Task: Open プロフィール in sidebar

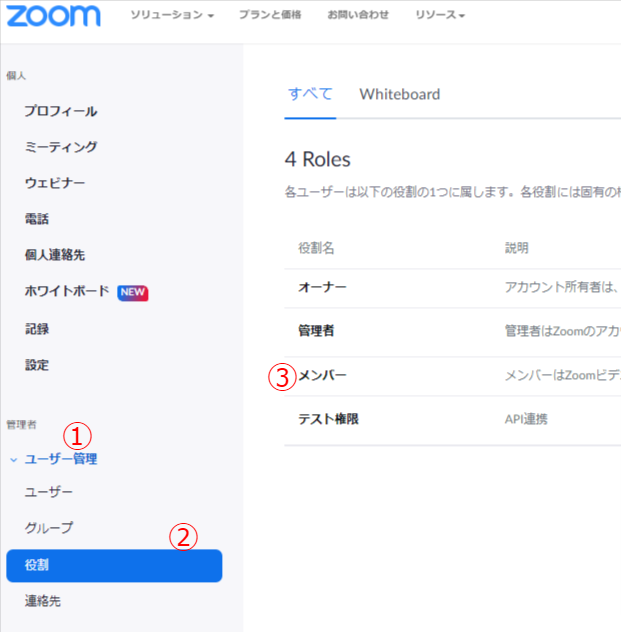Action: coord(61,111)
